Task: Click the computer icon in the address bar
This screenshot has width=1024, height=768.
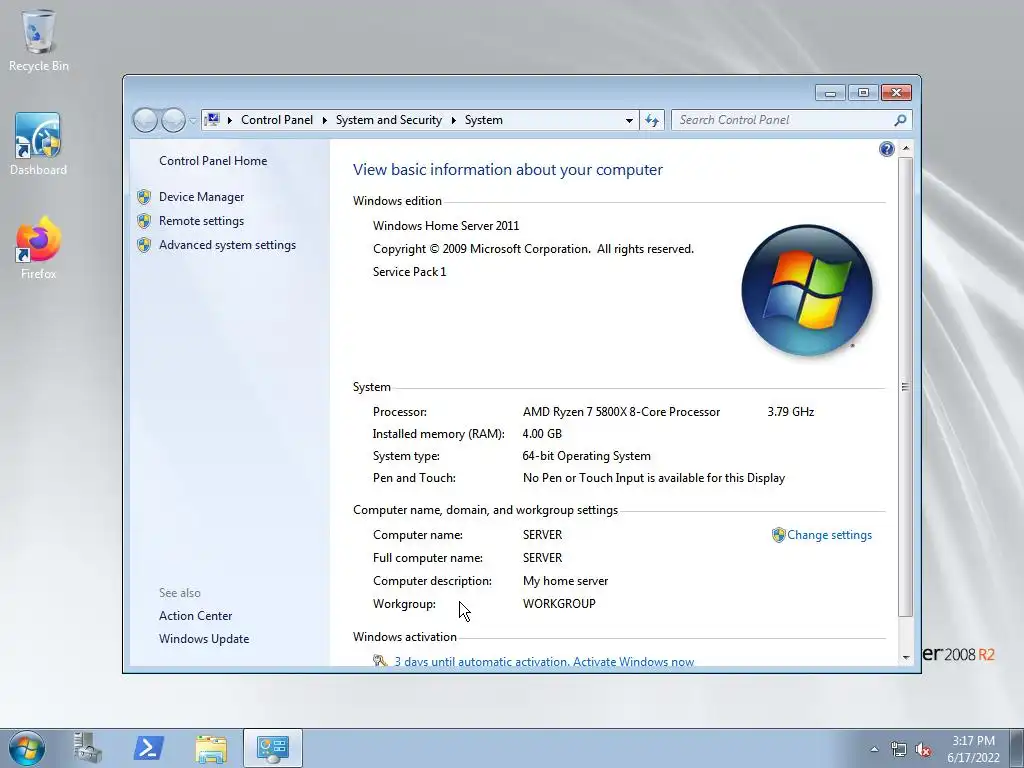Action: click(212, 120)
